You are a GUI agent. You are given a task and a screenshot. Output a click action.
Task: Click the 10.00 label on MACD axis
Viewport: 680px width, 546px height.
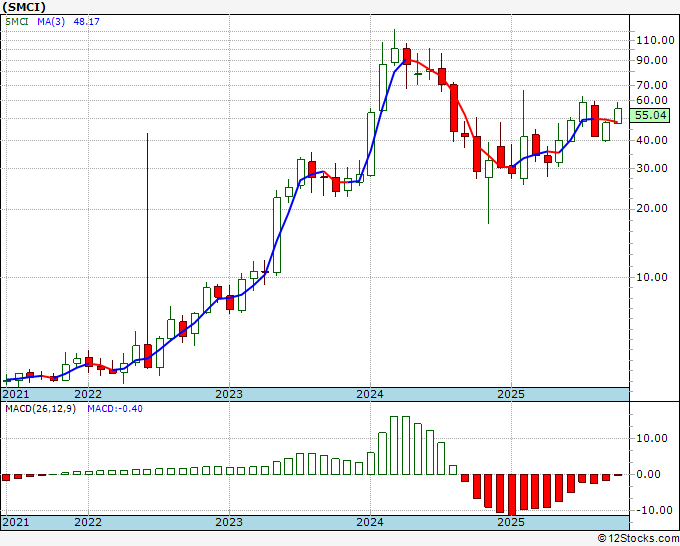point(652,438)
